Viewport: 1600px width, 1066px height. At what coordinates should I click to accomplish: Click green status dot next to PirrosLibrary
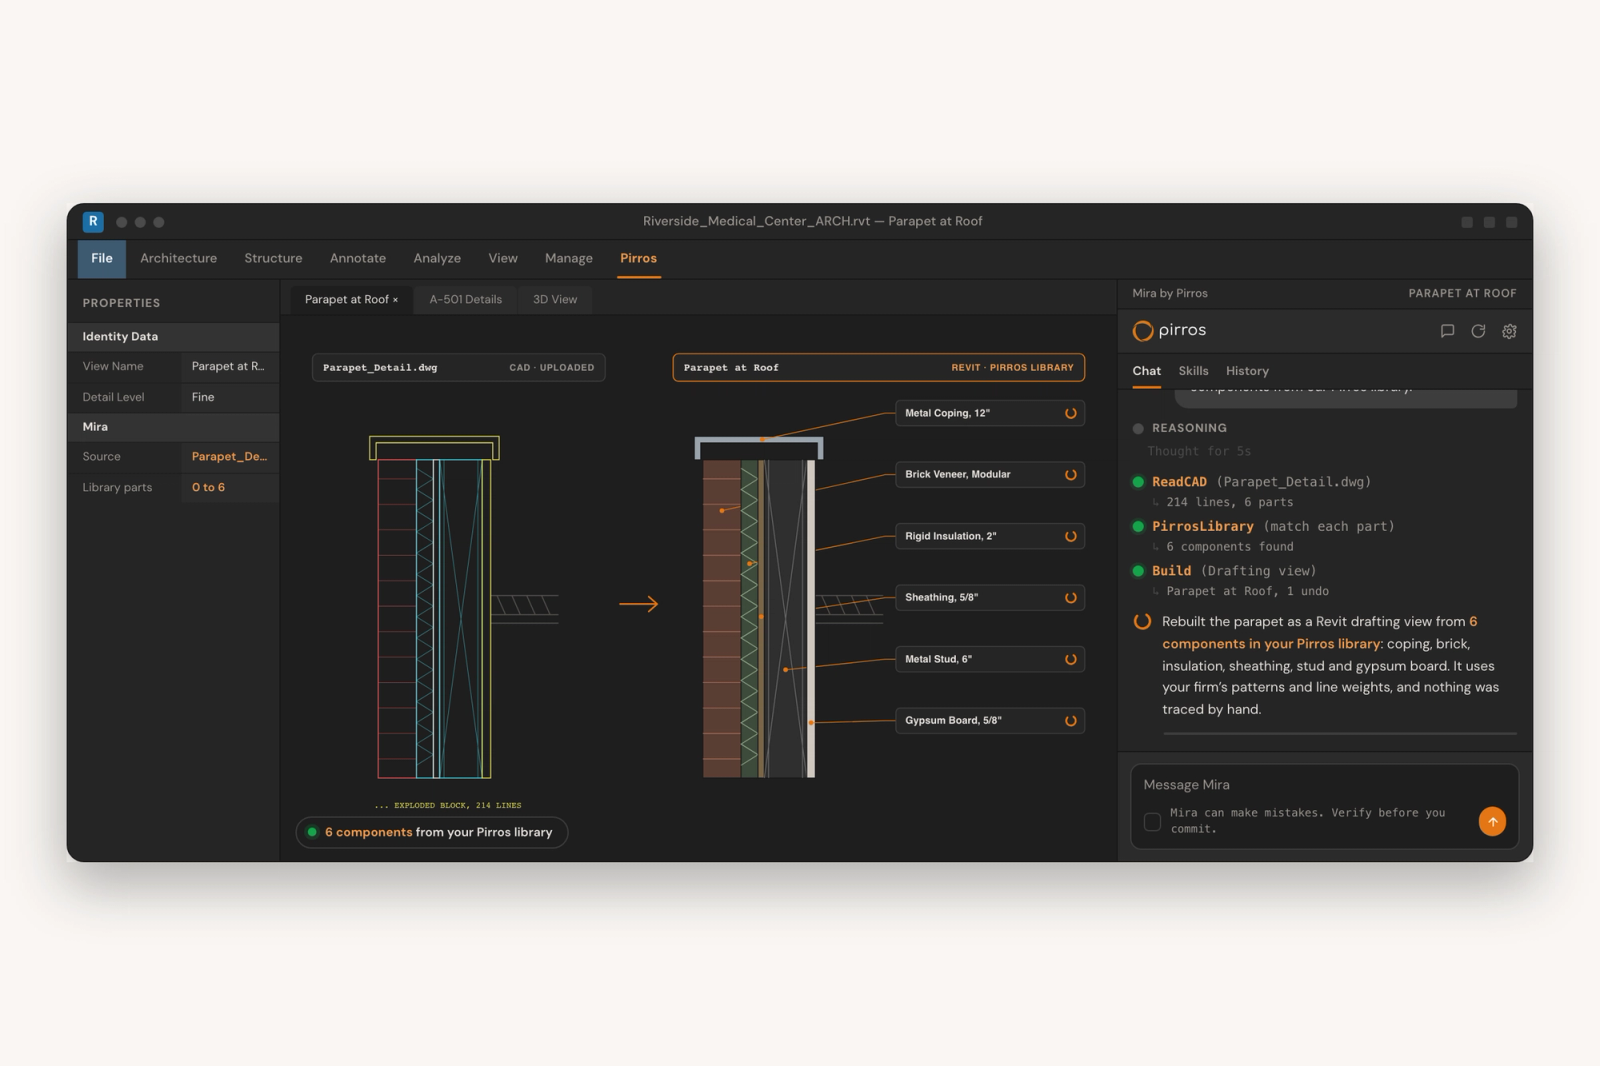coord(1138,526)
